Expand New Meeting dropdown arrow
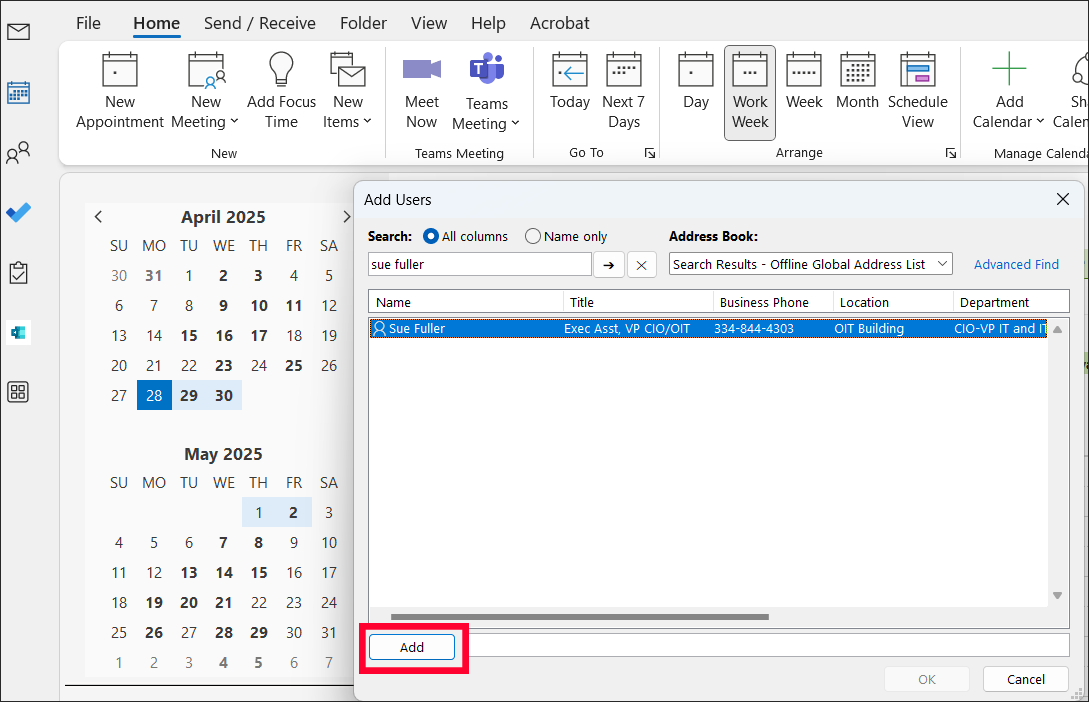The image size is (1089, 702). coord(234,122)
